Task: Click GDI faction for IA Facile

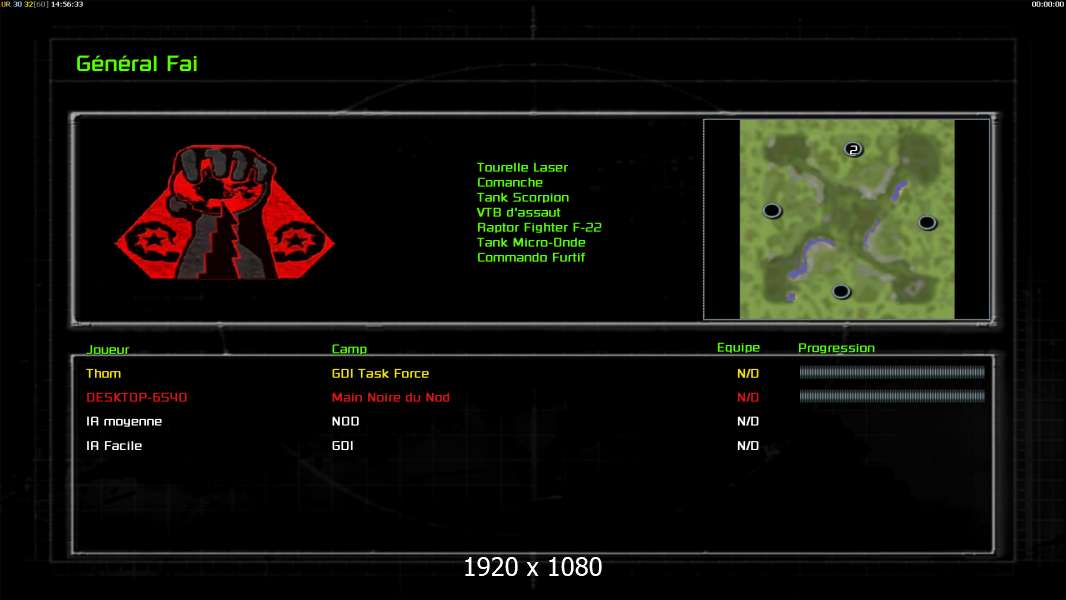Action: pos(342,446)
